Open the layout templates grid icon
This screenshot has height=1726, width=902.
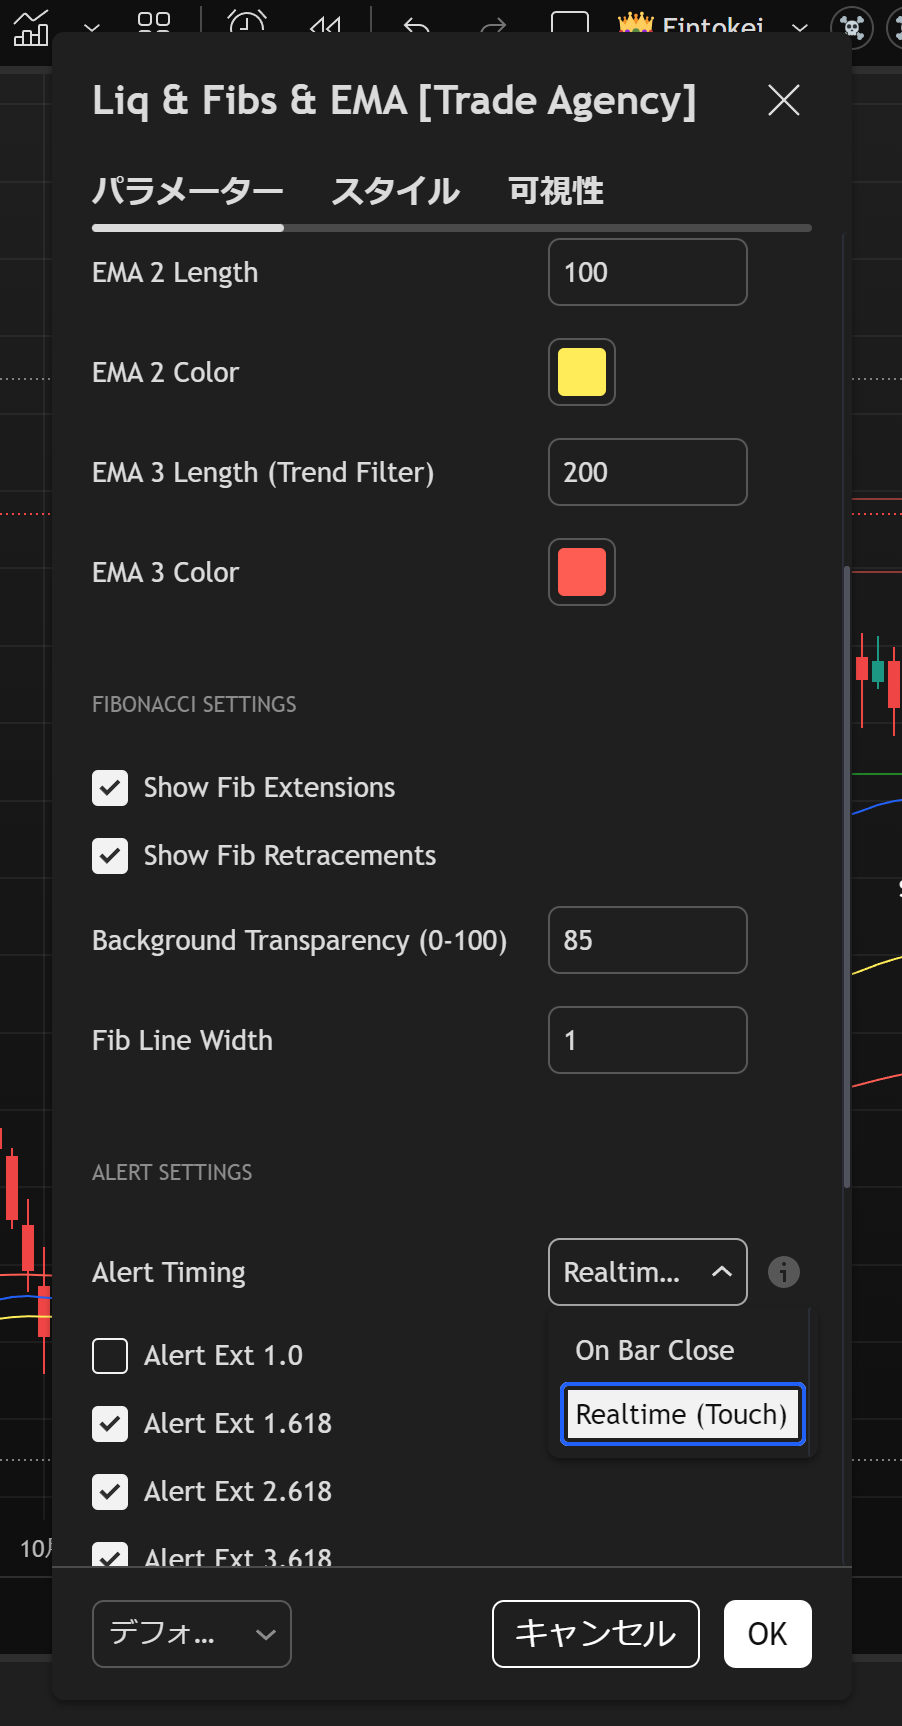[x=153, y=24]
